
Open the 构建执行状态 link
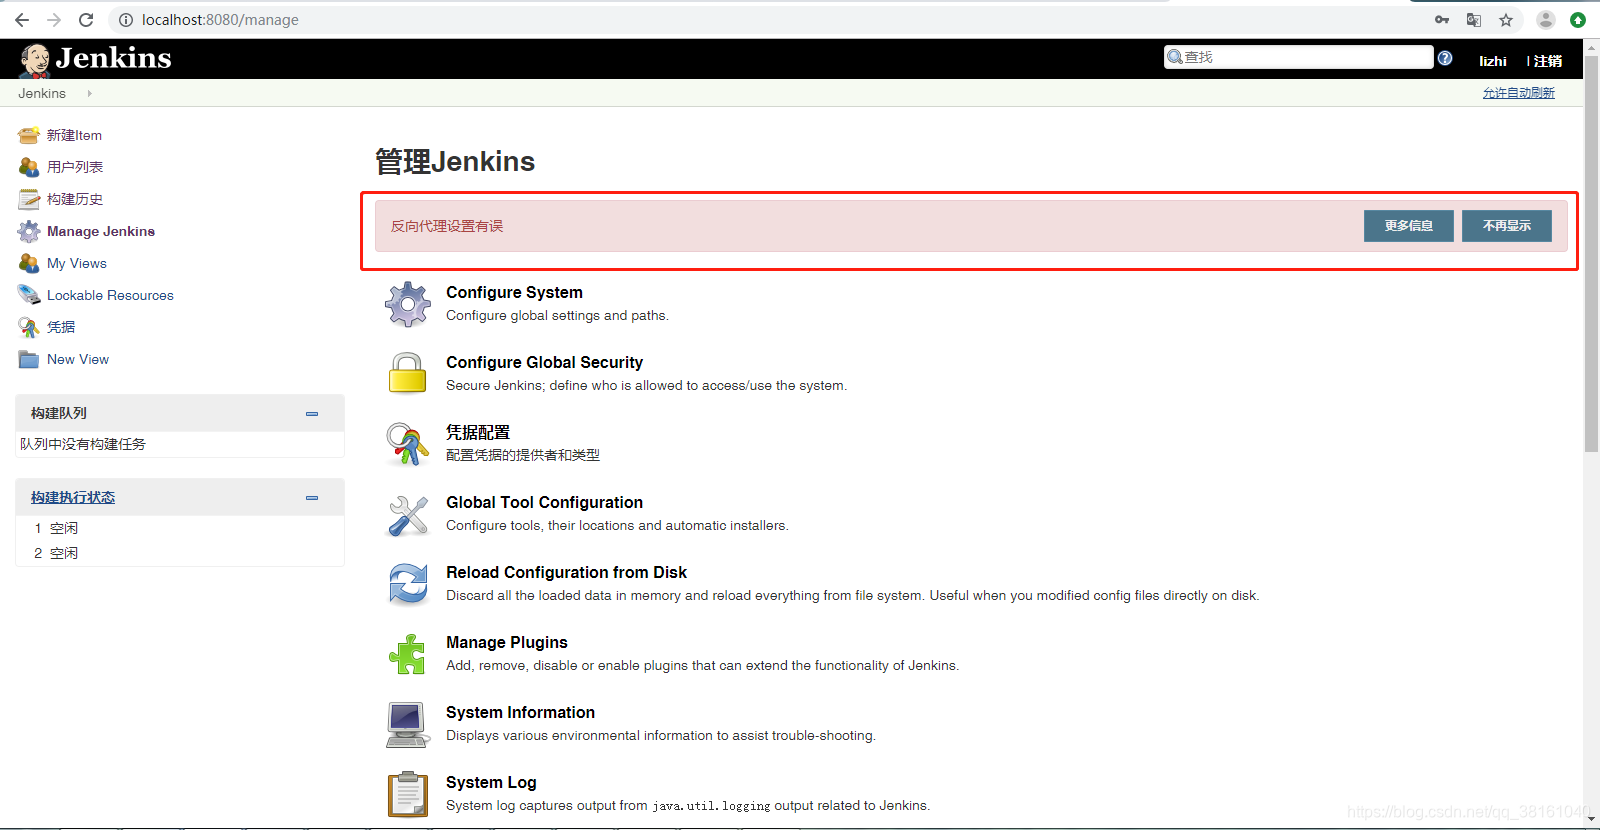(x=73, y=497)
